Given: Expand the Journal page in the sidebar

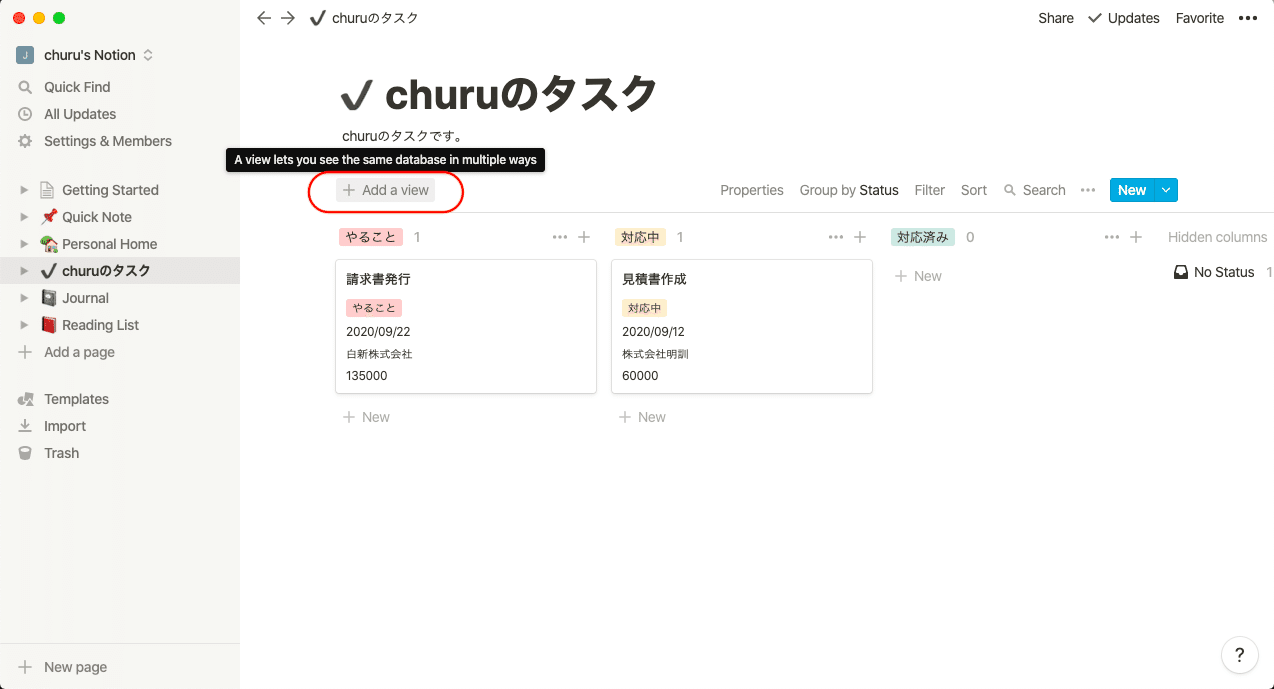Looking at the screenshot, I should [x=24, y=297].
